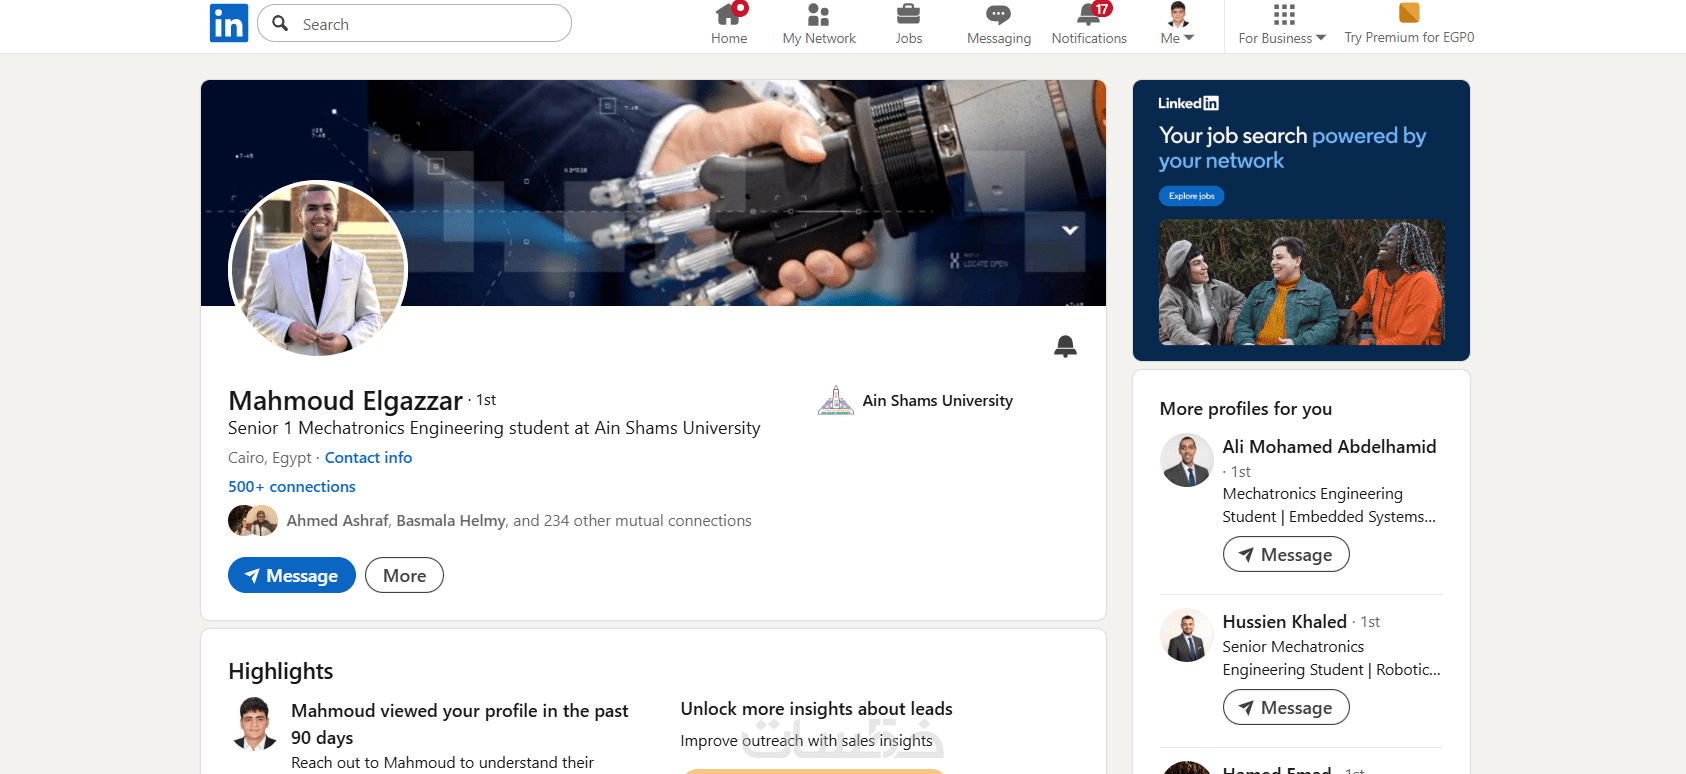
Task: Click the Highlights viewer avatar
Action: pyautogui.click(x=255, y=724)
